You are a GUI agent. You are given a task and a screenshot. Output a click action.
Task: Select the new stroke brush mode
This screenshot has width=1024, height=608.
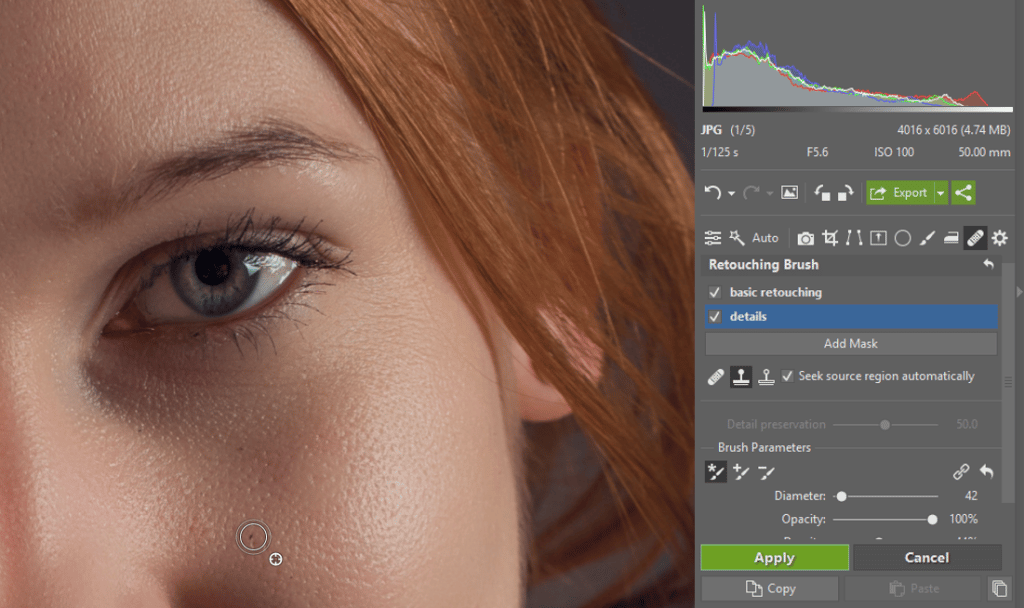[716, 472]
